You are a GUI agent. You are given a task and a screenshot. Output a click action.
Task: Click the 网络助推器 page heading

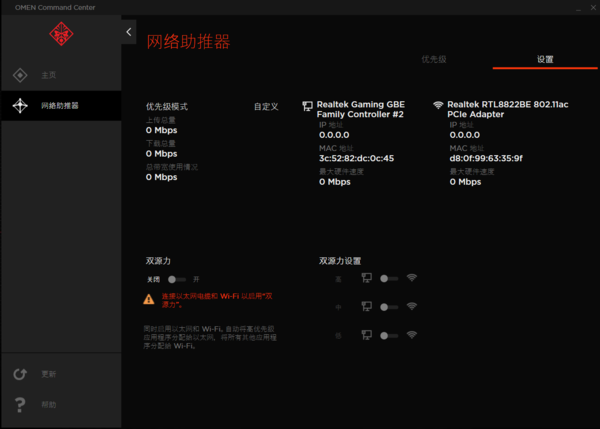click(x=188, y=41)
